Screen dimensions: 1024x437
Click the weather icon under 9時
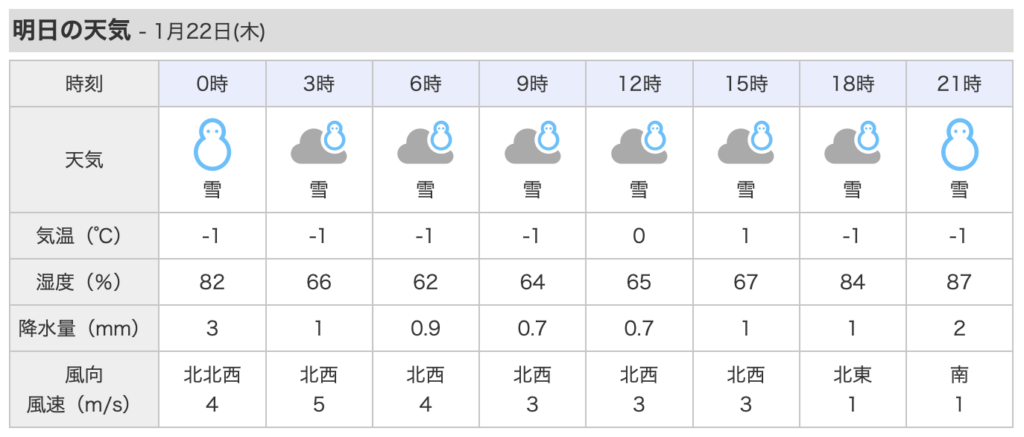pyautogui.click(x=532, y=144)
